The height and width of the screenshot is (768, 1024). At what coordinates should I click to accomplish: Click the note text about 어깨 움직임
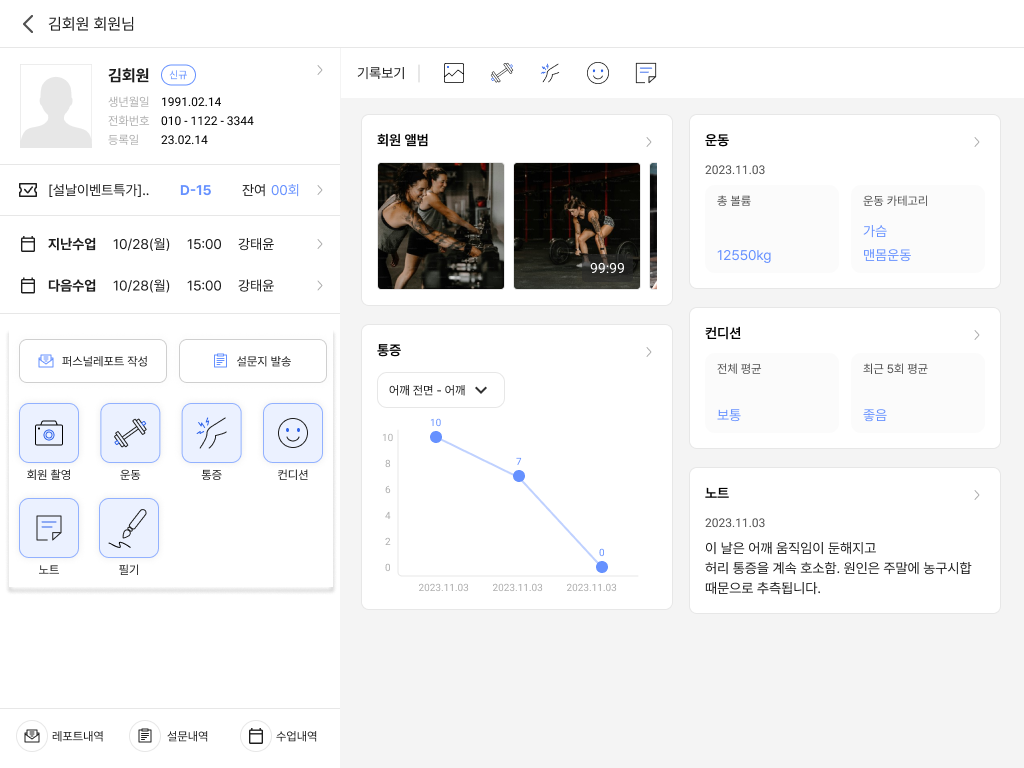(x=838, y=568)
